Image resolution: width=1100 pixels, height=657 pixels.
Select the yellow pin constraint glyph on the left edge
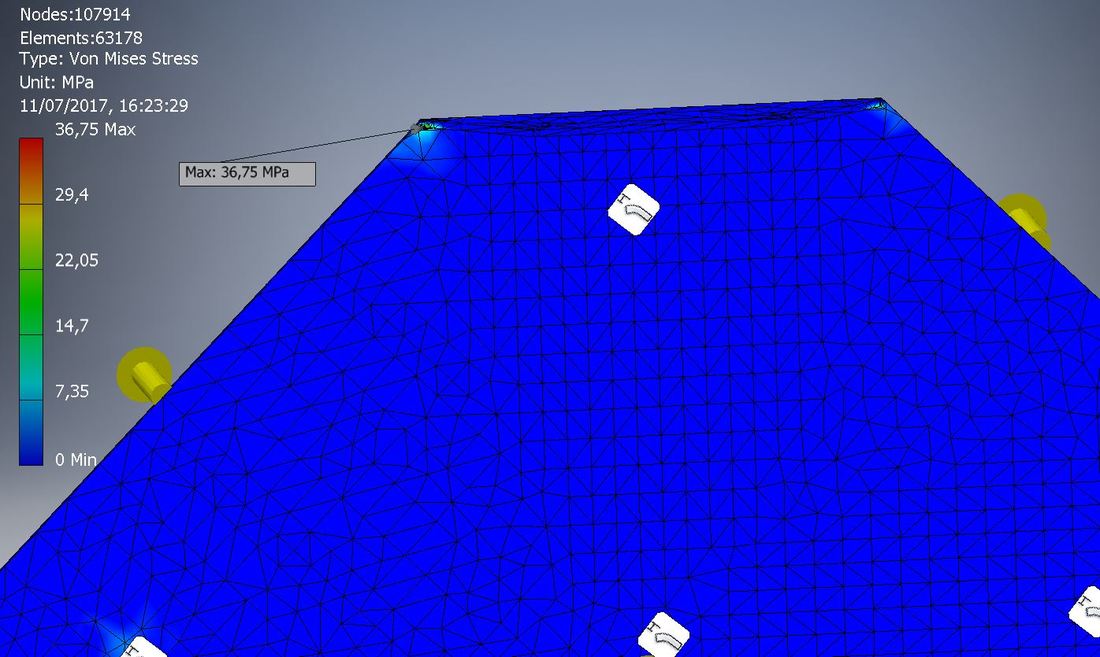tap(145, 375)
